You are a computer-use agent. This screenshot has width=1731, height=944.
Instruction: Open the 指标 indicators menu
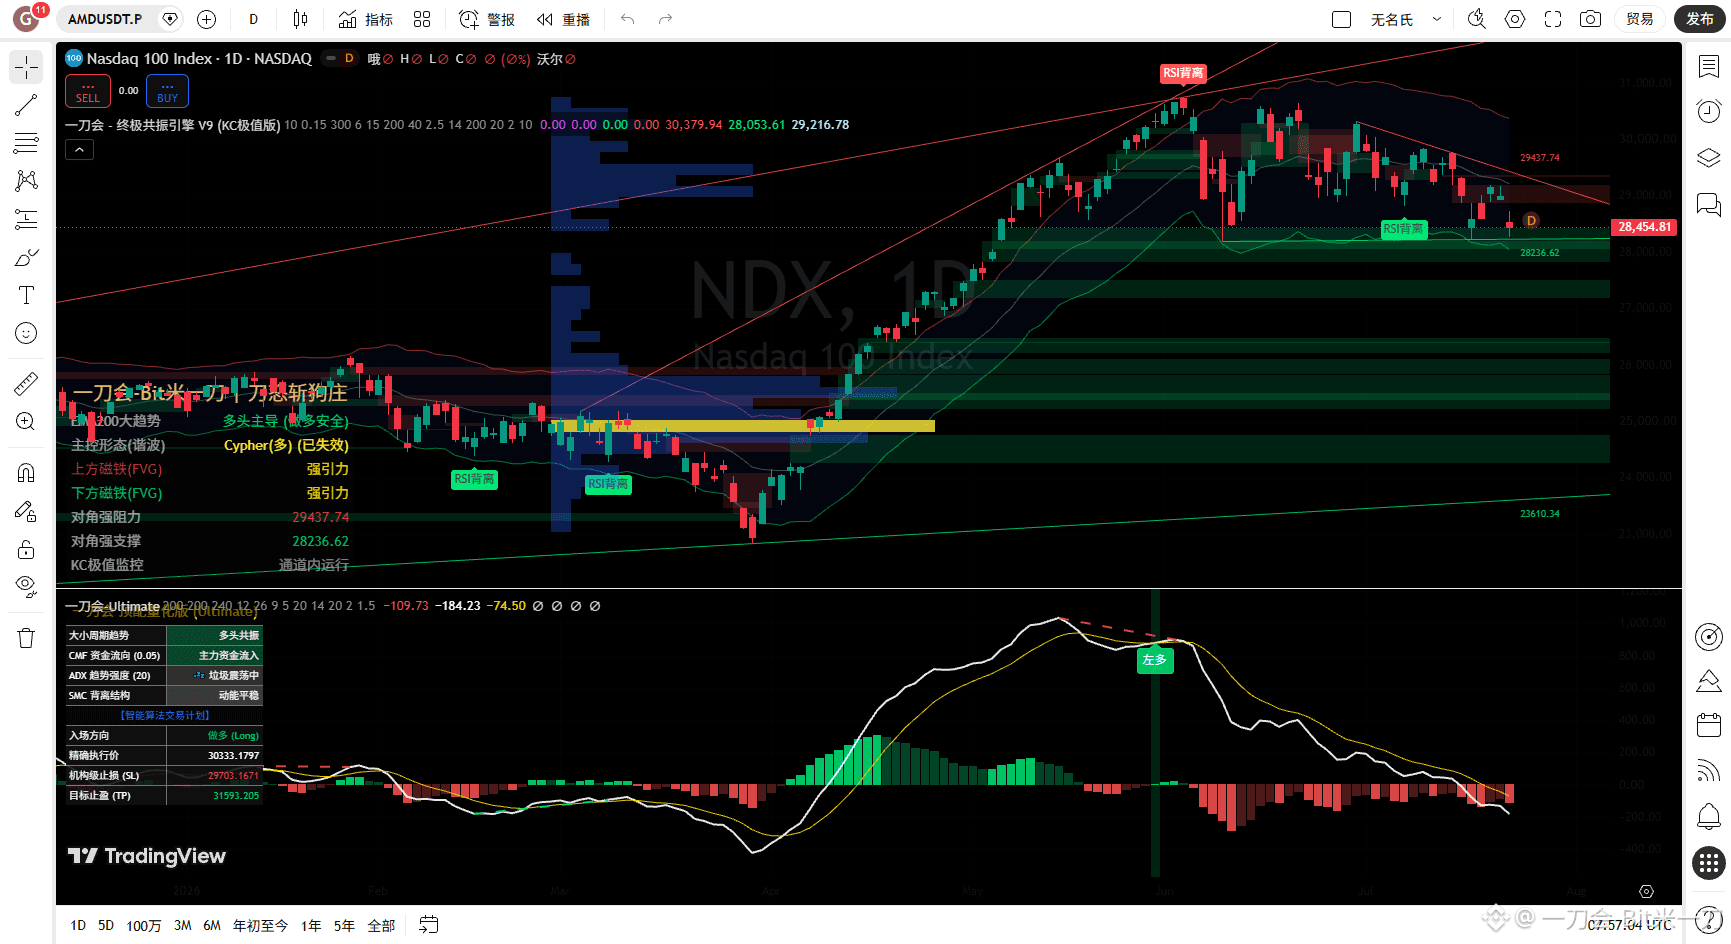click(x=366, y=19)
